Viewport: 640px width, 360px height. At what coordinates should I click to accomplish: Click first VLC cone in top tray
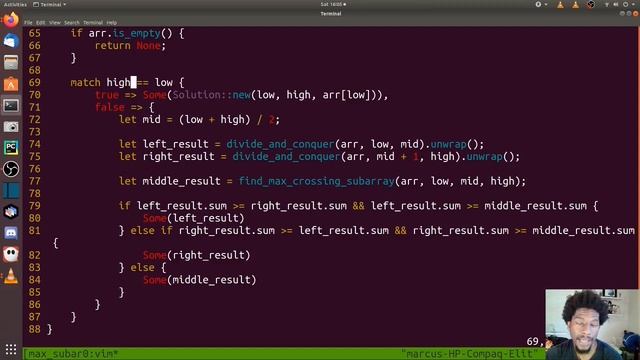[560, 4]
